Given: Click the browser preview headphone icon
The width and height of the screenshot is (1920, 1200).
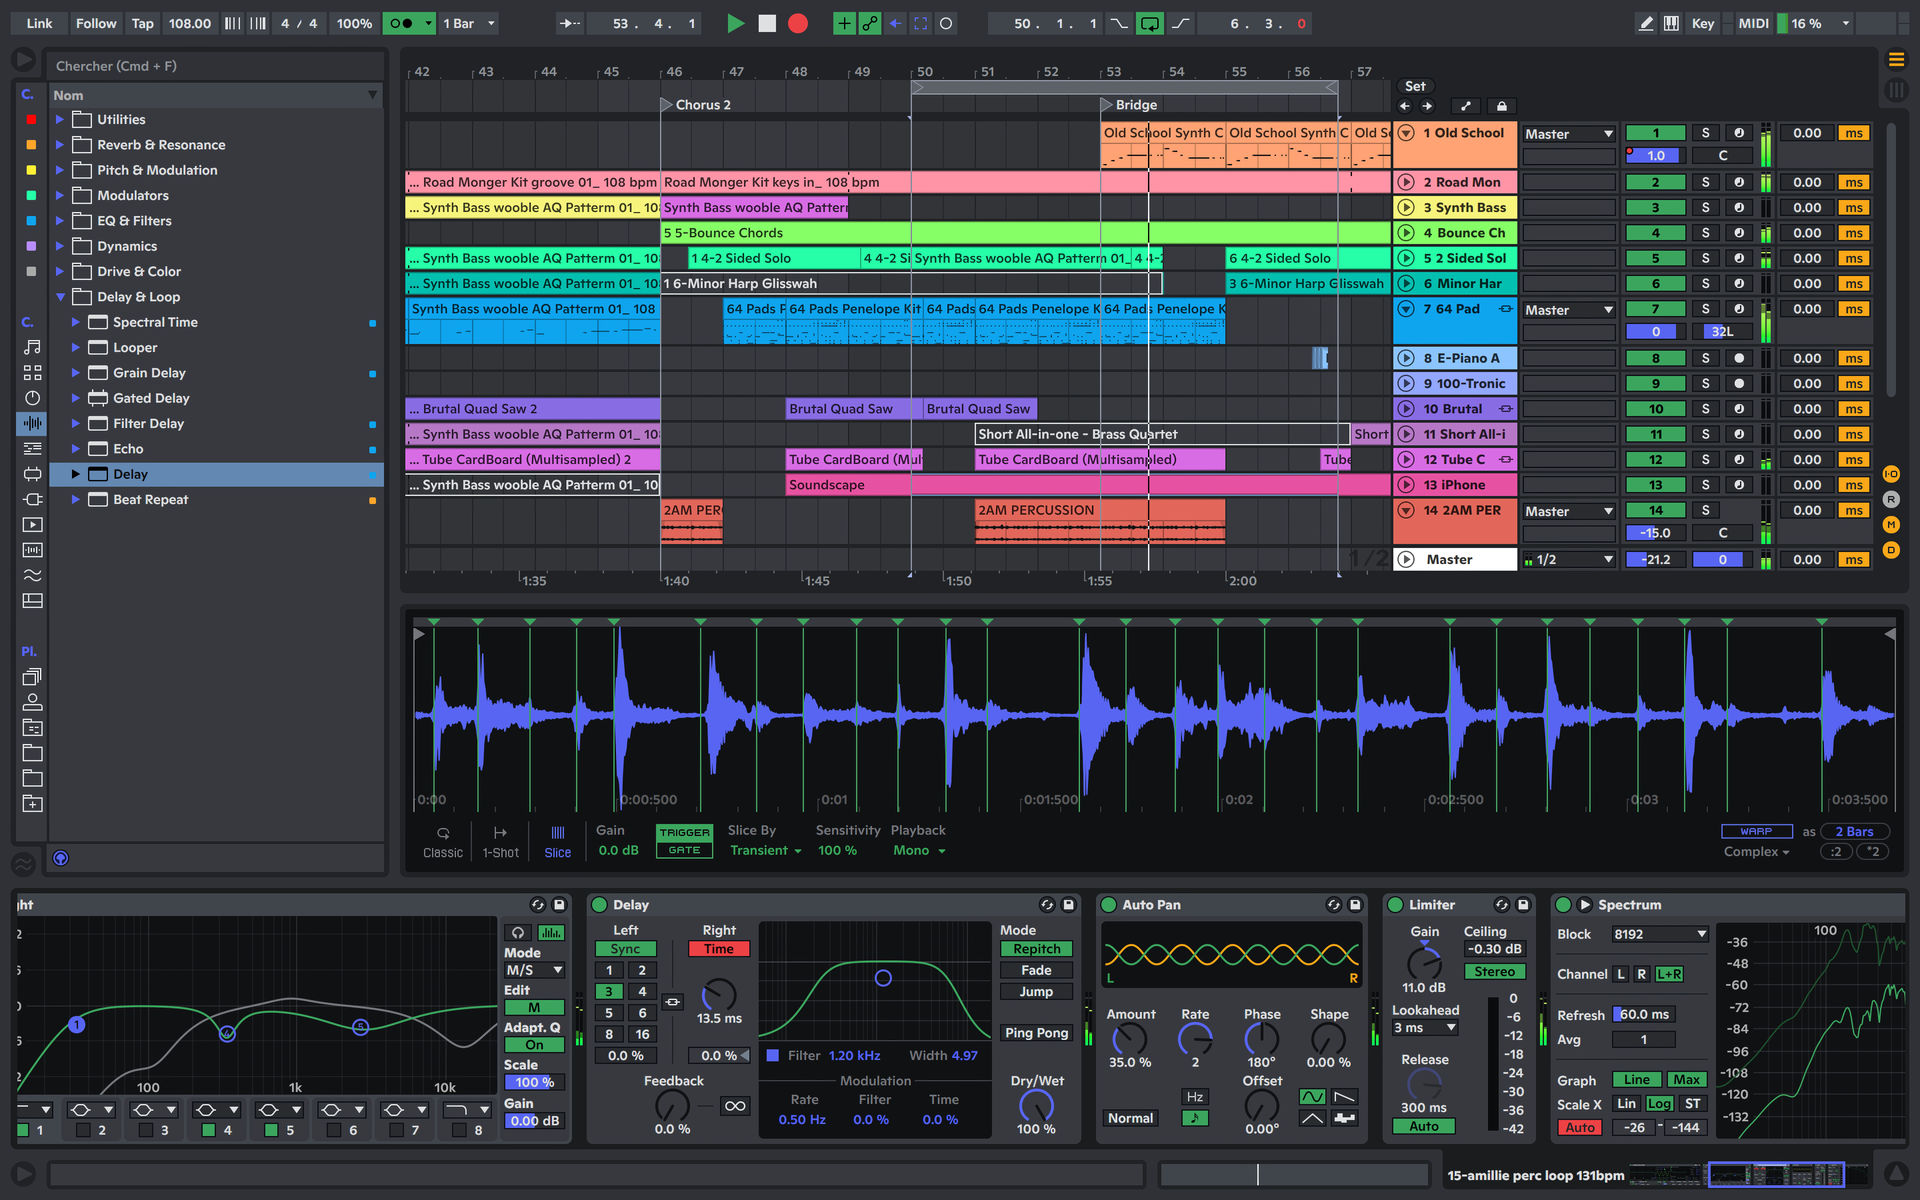Looking at the screenshot, I should [x=60, y=858].
